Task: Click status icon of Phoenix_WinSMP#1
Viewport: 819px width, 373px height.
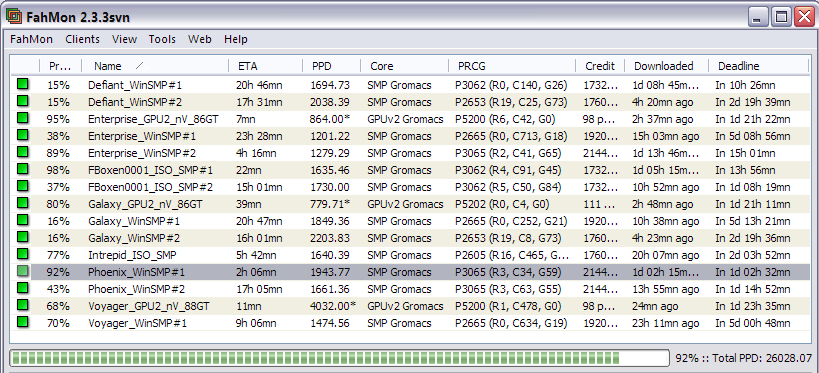Action: point(22,271)
